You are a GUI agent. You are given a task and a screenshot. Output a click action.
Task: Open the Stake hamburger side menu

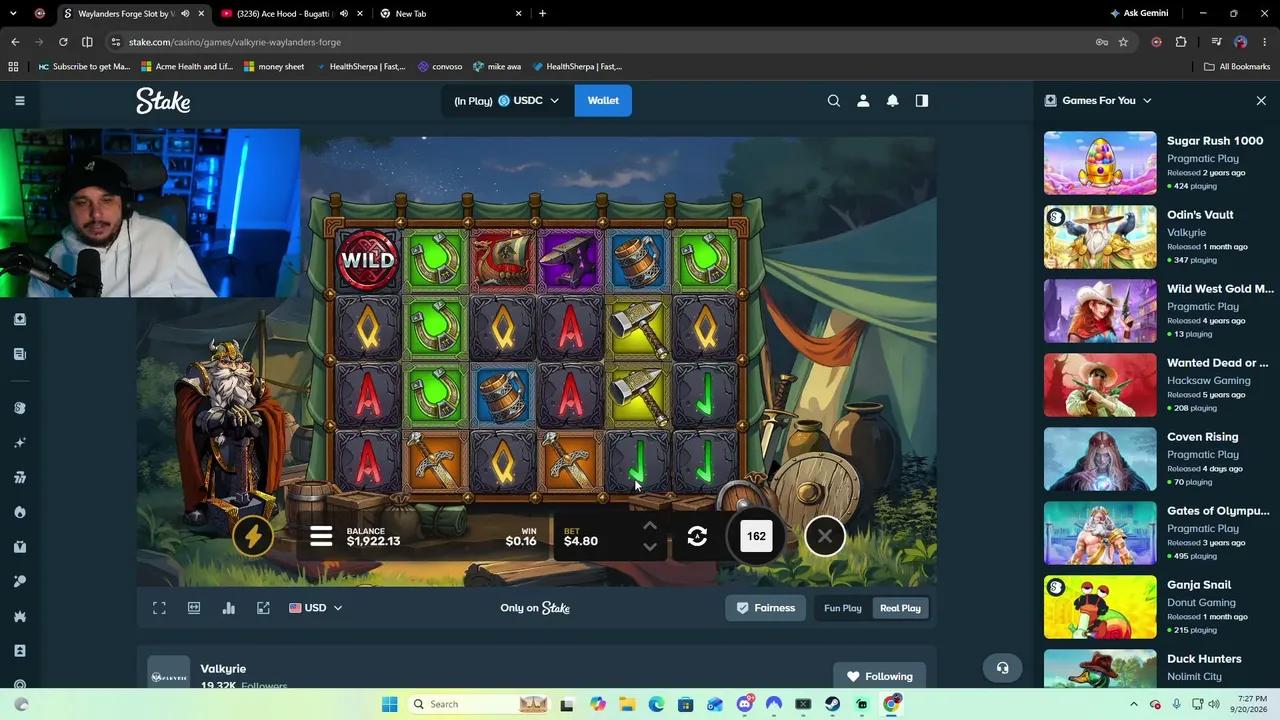click(19, 101)
